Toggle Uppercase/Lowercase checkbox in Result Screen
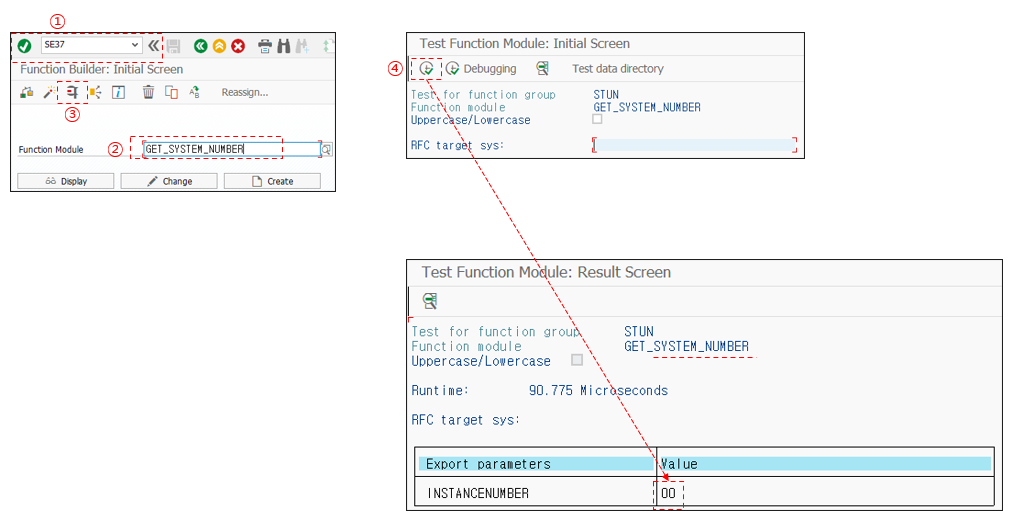This screenshot has height=518, width=1011. point(577,360)
